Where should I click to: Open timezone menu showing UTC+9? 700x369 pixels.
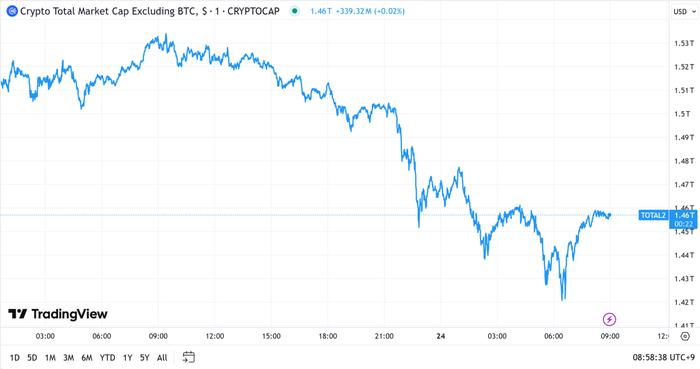coord(664,357)
